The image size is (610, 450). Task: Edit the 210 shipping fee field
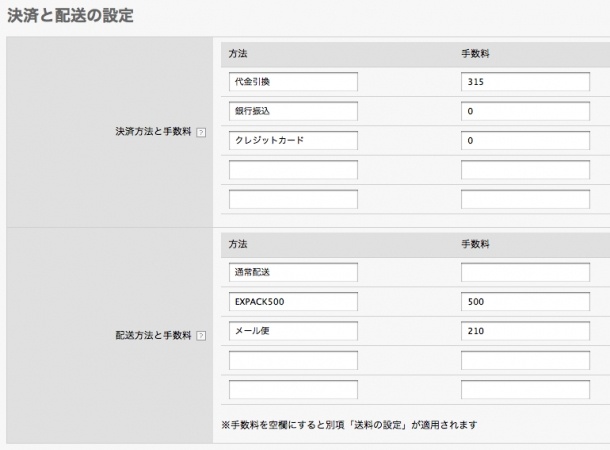point(525,331)
